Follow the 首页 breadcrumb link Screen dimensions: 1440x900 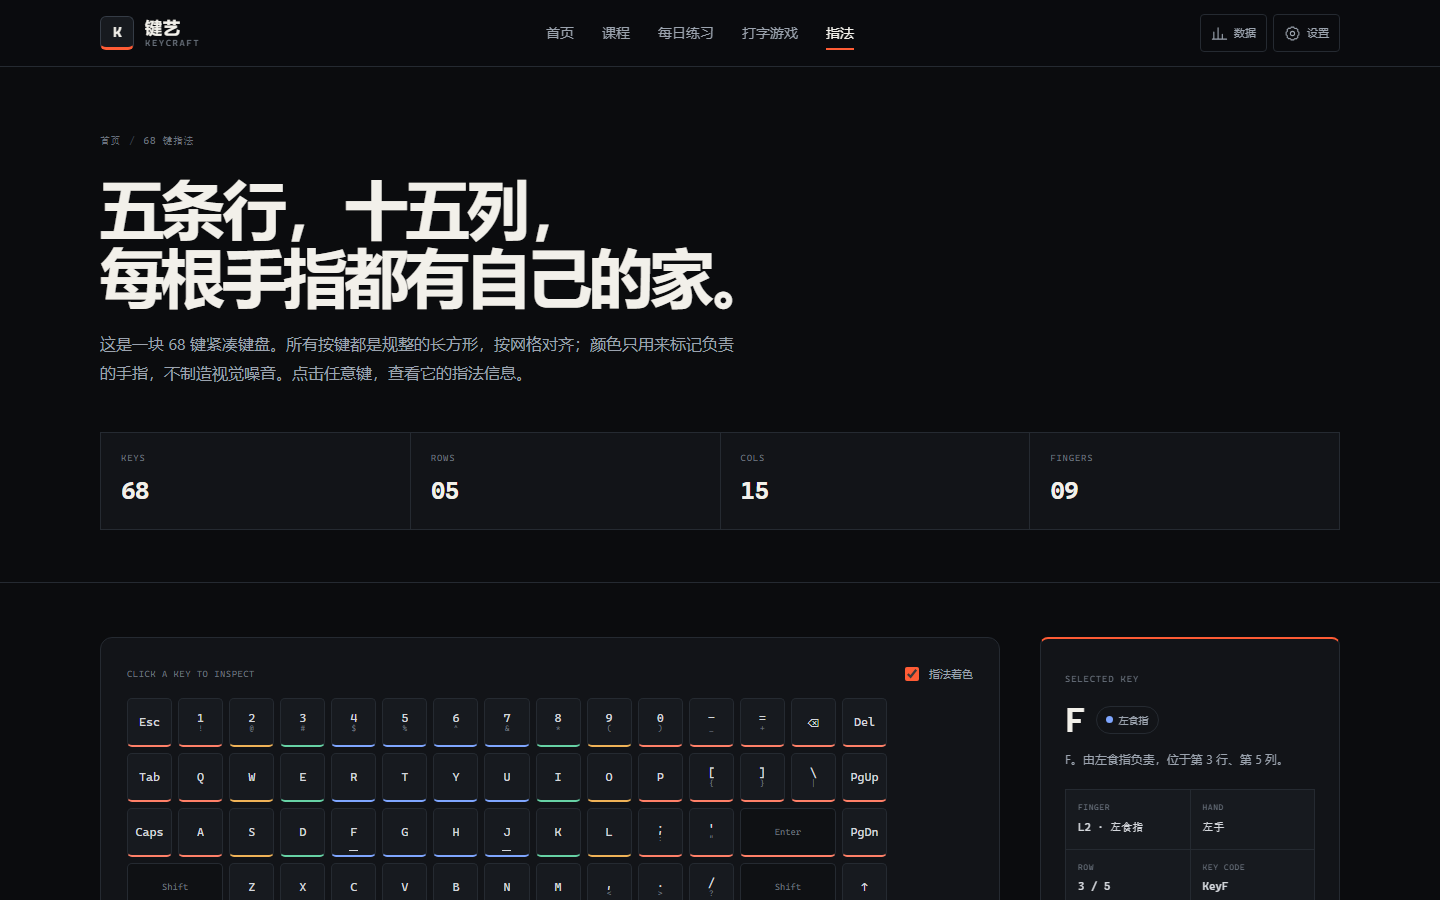tap(110, 141)
